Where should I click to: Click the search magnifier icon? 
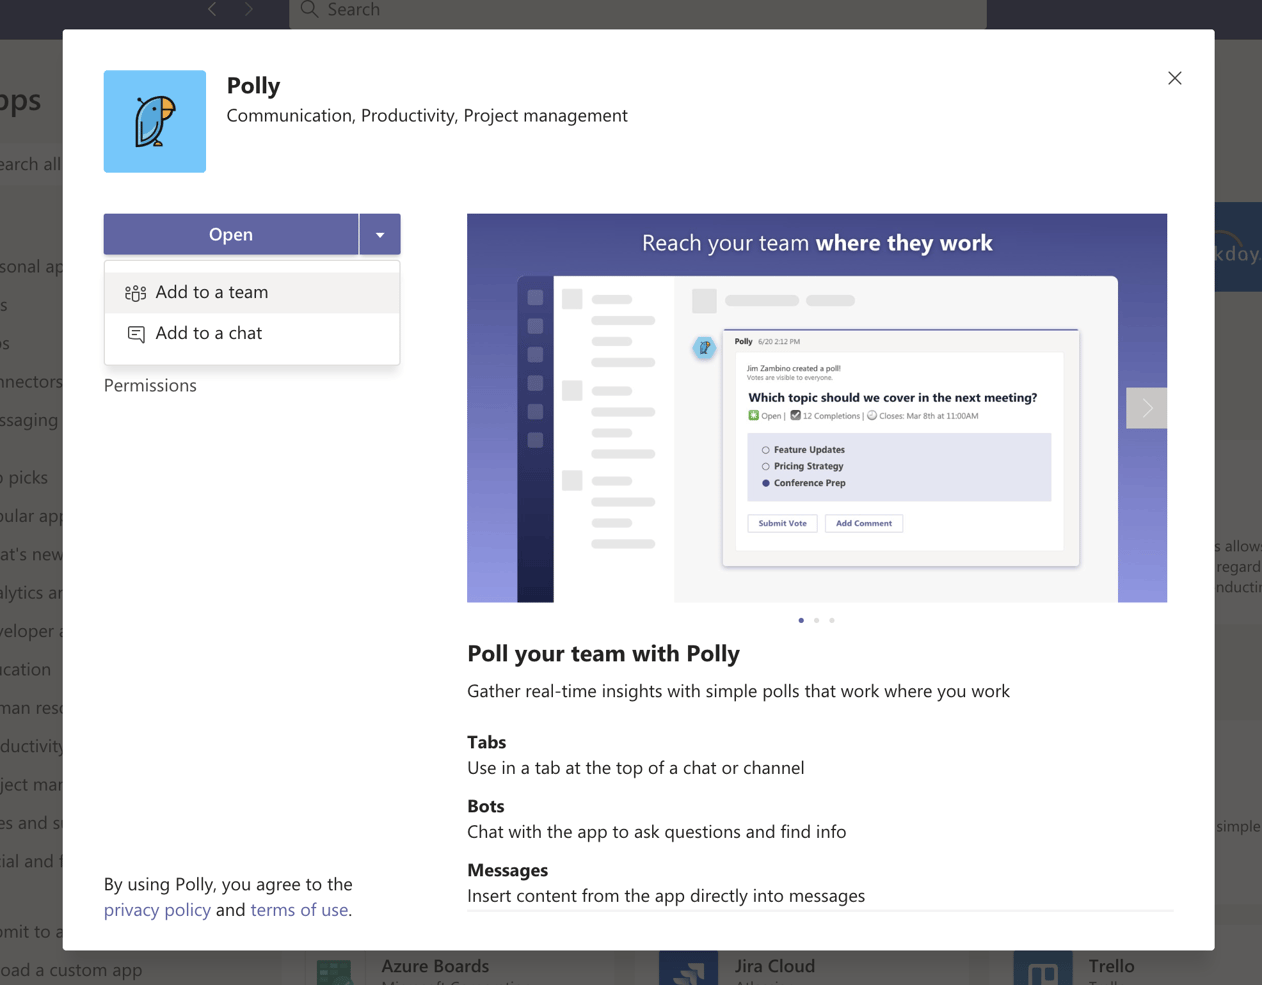(x=310, y=9)
